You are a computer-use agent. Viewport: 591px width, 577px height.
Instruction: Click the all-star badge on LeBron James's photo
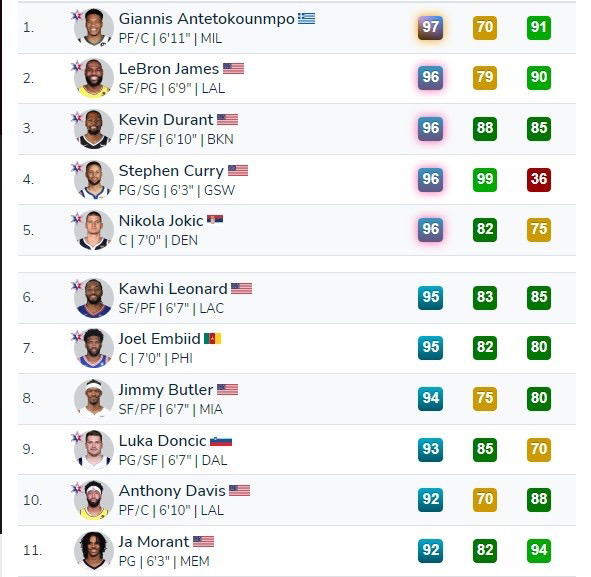pos(77,67)
